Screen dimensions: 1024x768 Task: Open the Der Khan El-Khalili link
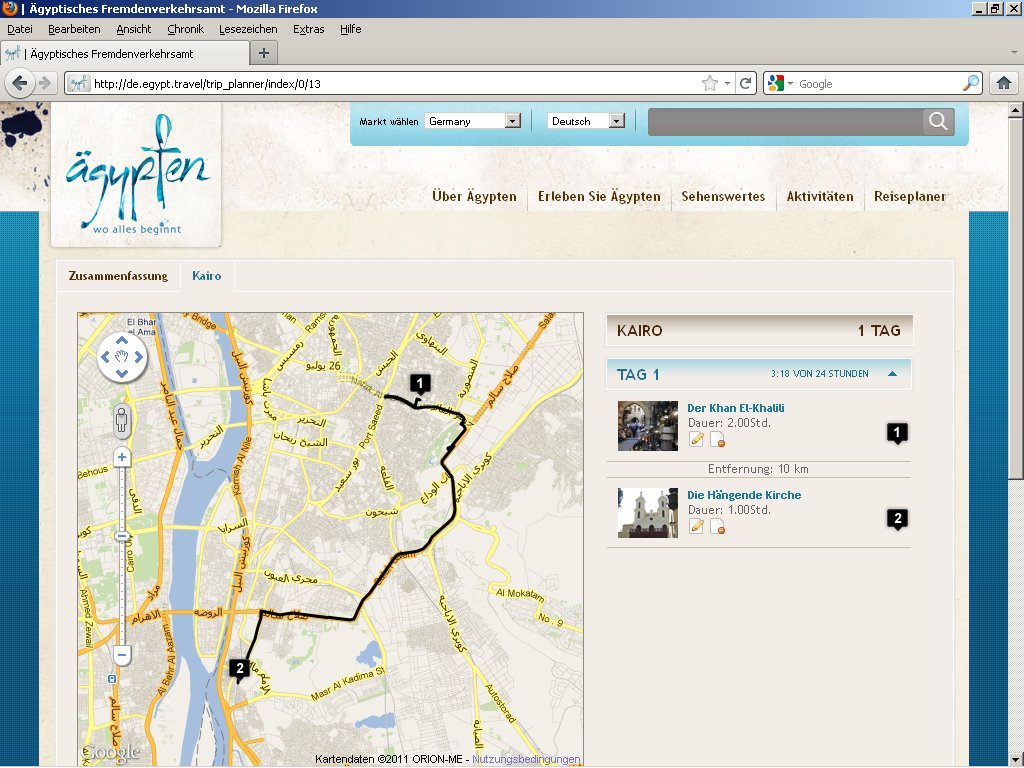point(735,408)
